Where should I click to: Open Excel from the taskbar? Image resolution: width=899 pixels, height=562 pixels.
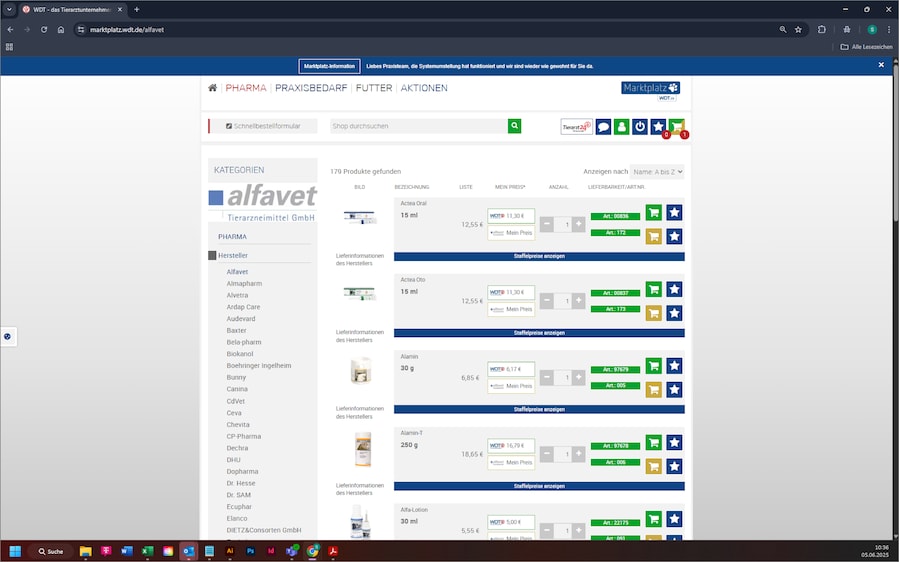coord(147,551)
